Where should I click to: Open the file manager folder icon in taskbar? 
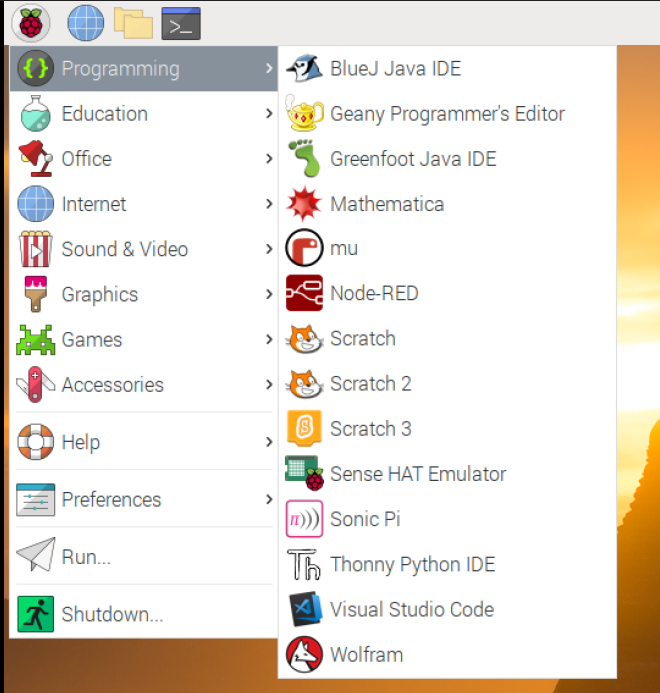click(133, 23)
